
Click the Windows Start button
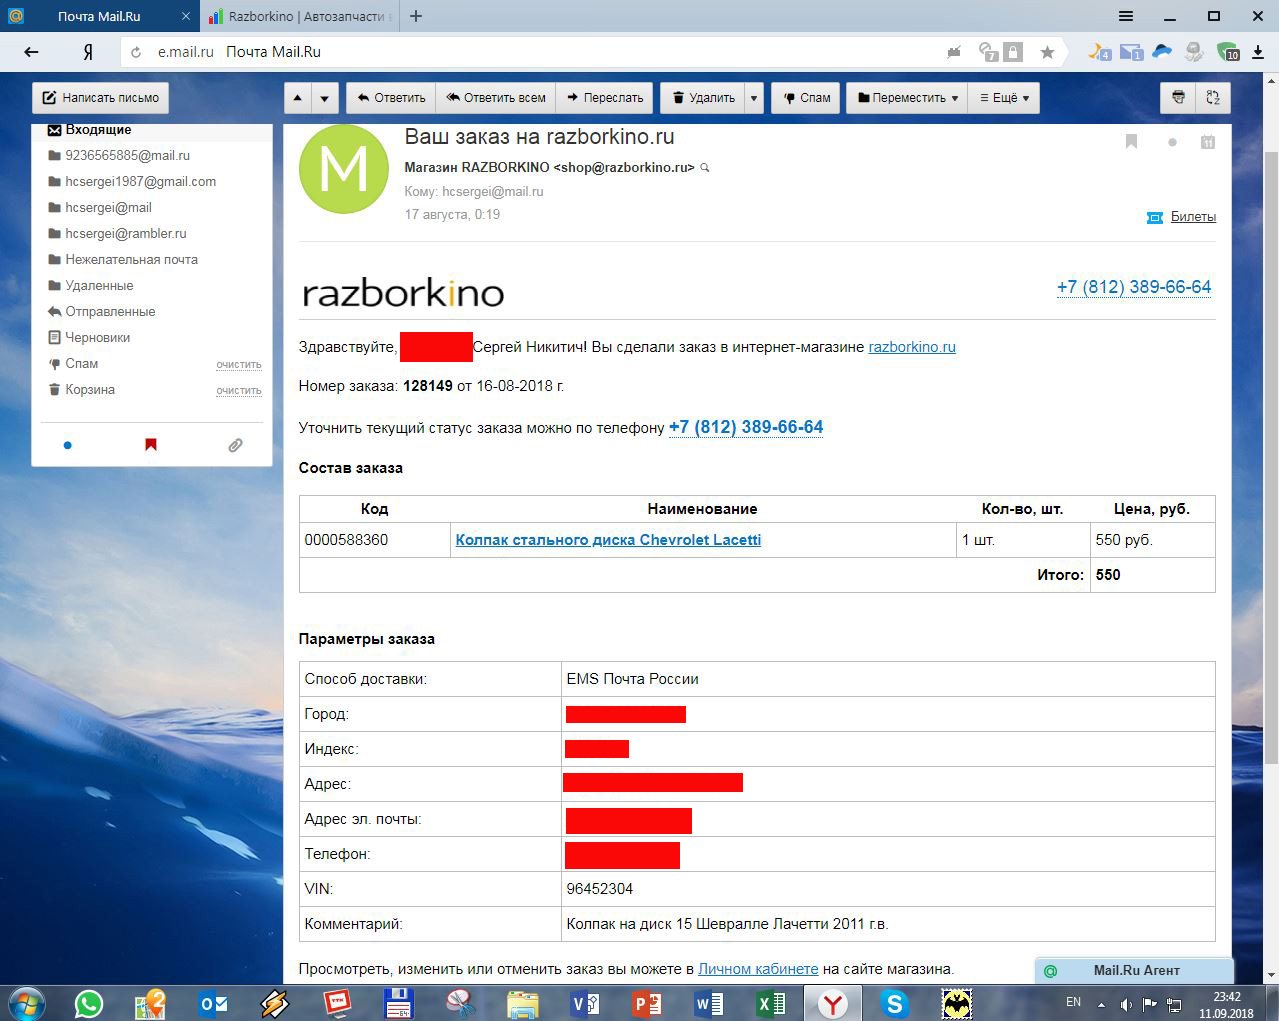tap(26, 1003)
